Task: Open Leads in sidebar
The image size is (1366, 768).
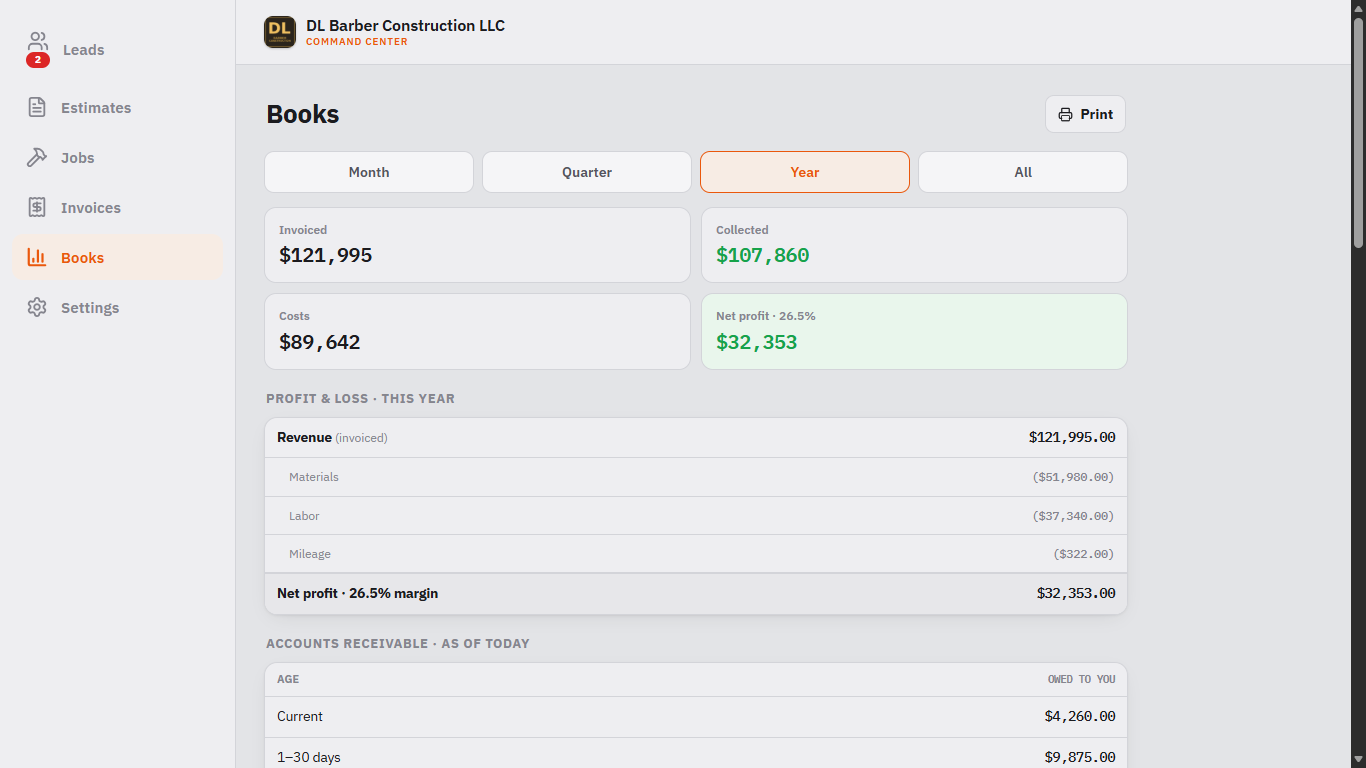Action: pyautogui.click(x=118, y=50)
